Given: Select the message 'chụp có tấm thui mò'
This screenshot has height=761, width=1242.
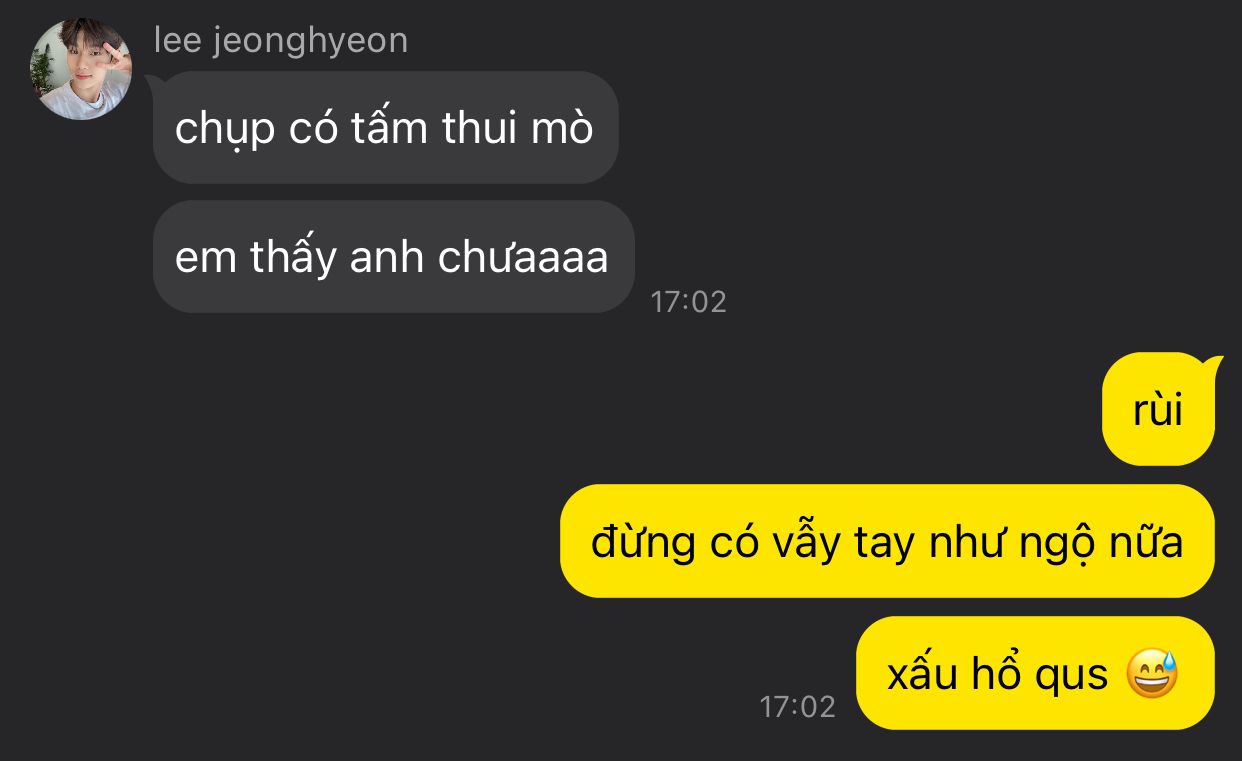Looking at the screenshot, I should point(385,127).
